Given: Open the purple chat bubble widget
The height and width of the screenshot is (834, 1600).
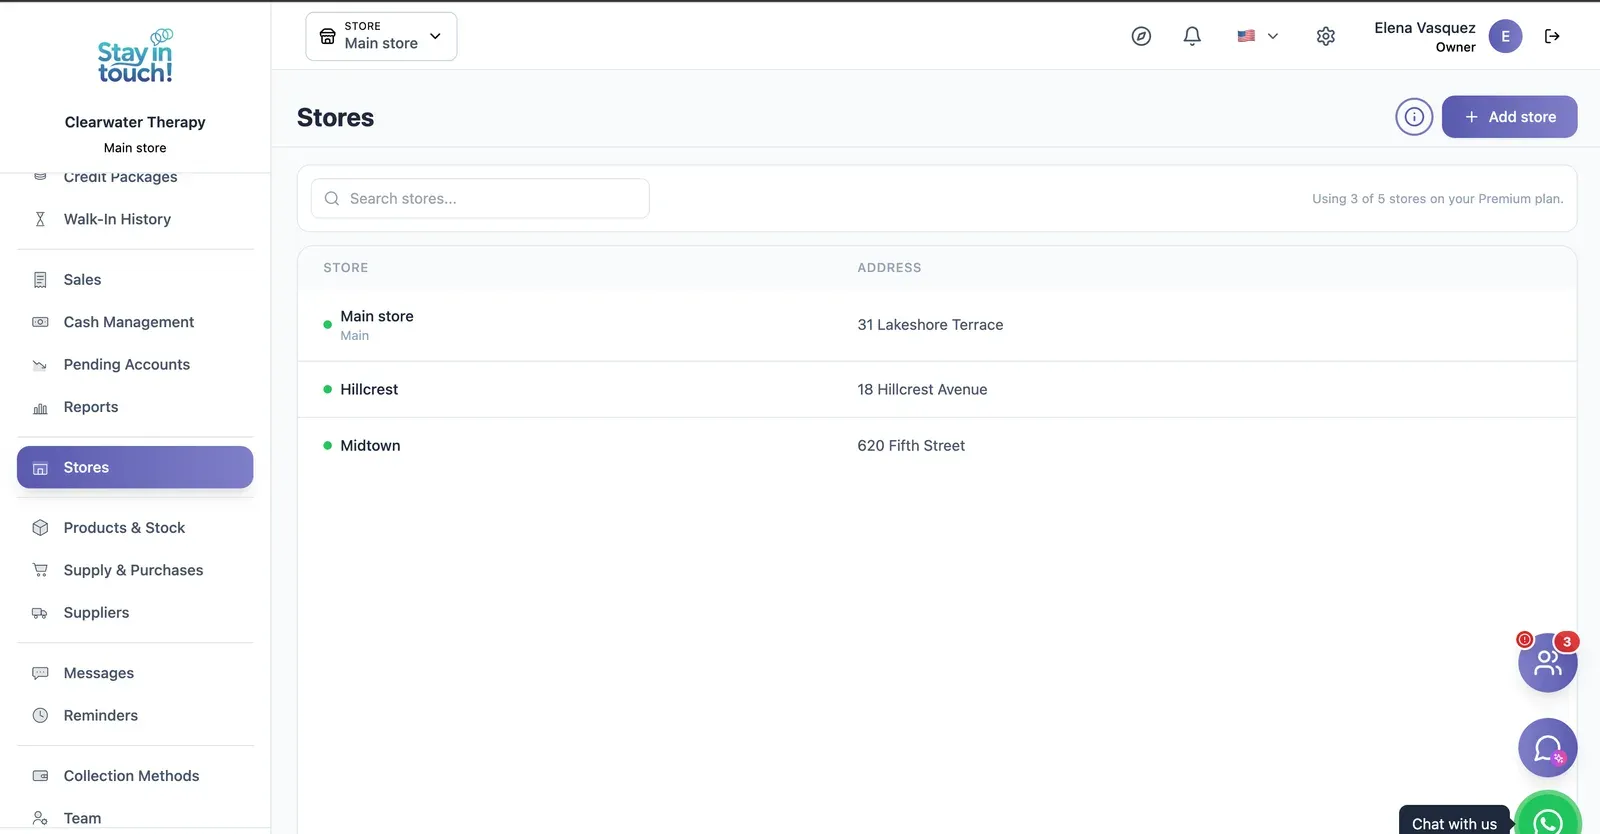Looking at the screenshot, I should coord(1547,748).
